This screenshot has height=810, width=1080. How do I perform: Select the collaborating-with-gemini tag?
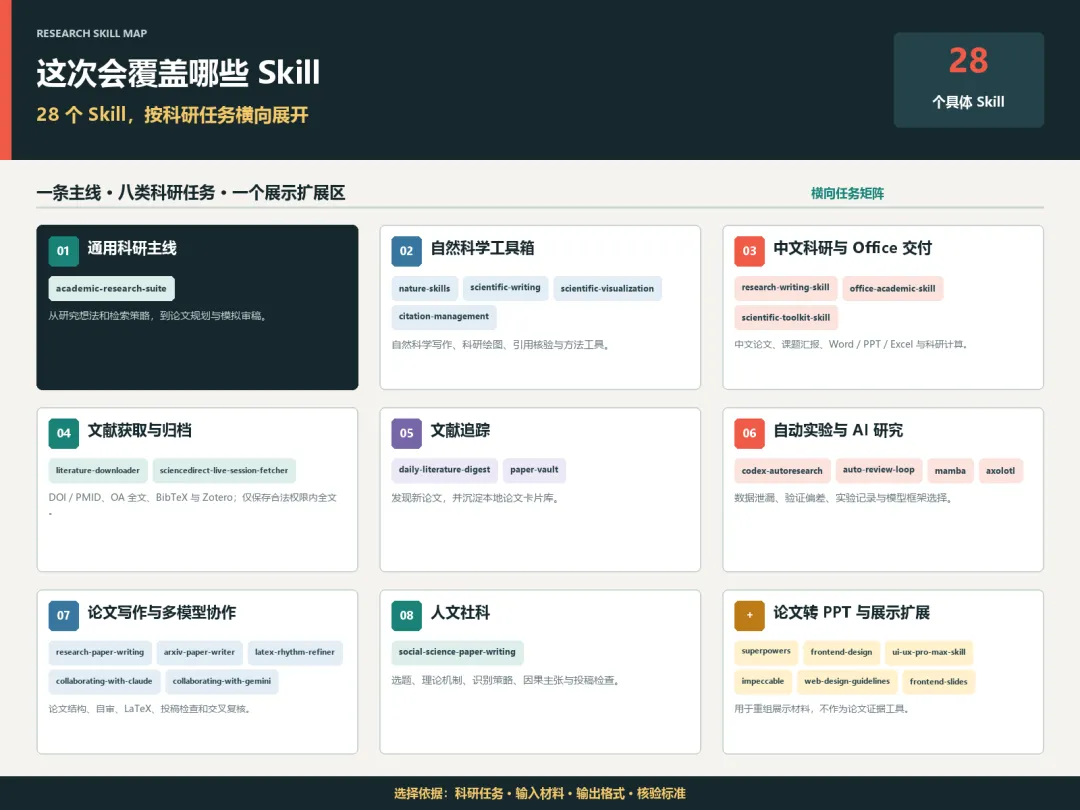(x=222, y=681)
